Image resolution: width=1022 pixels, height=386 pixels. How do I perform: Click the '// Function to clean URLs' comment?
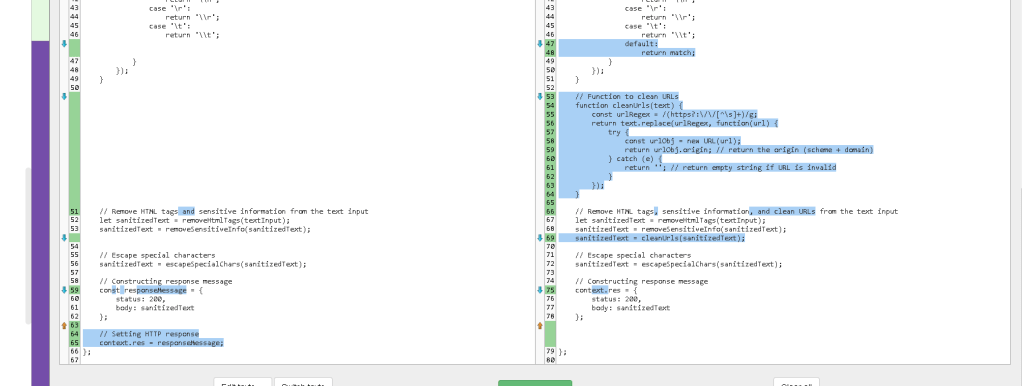pyautogui.click(x=626, y=96)
